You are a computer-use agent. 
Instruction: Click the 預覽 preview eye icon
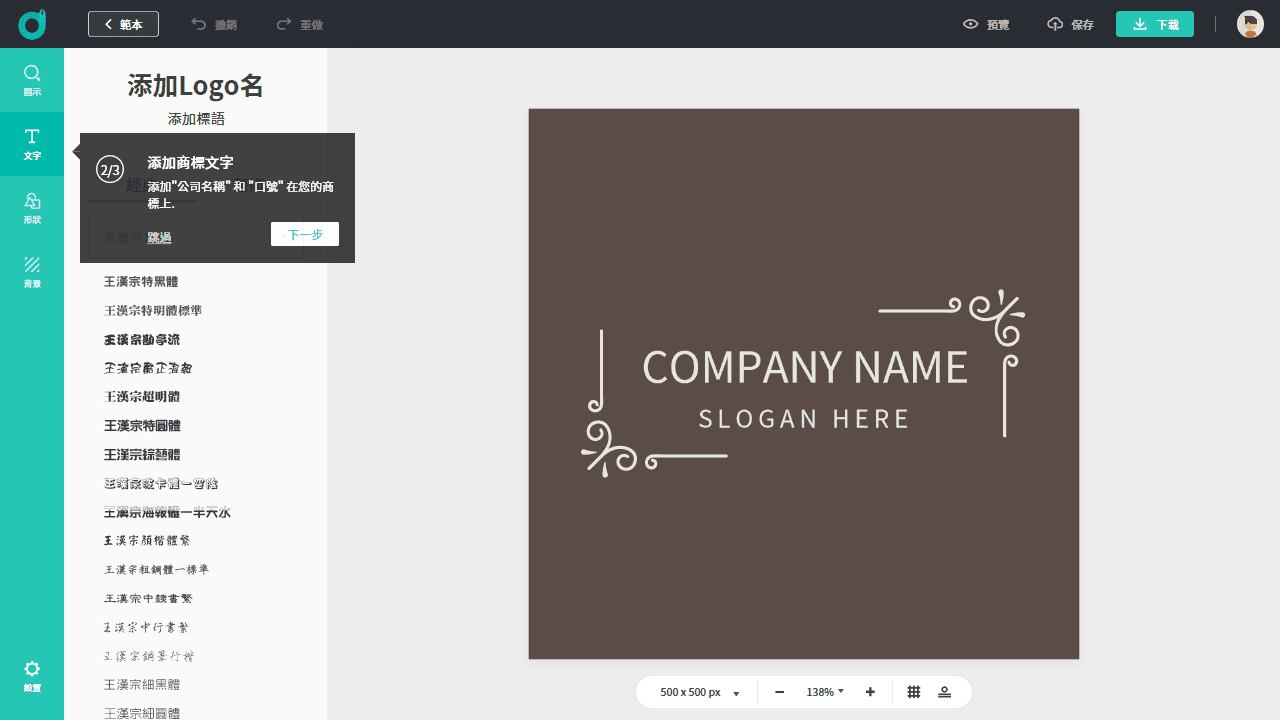pos(970,24)
